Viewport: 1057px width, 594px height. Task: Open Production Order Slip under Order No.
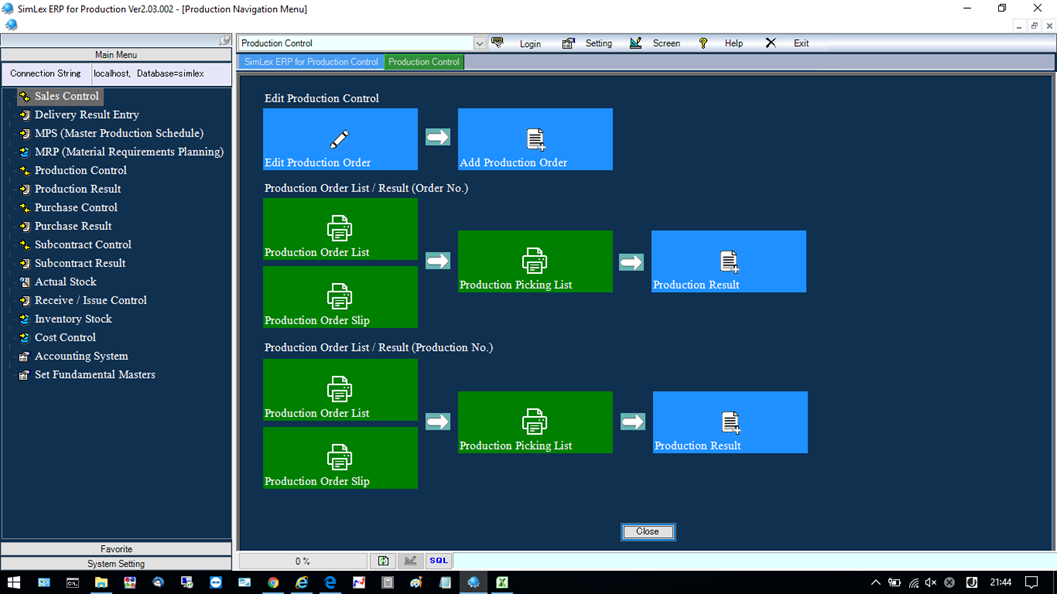[340, 297]
